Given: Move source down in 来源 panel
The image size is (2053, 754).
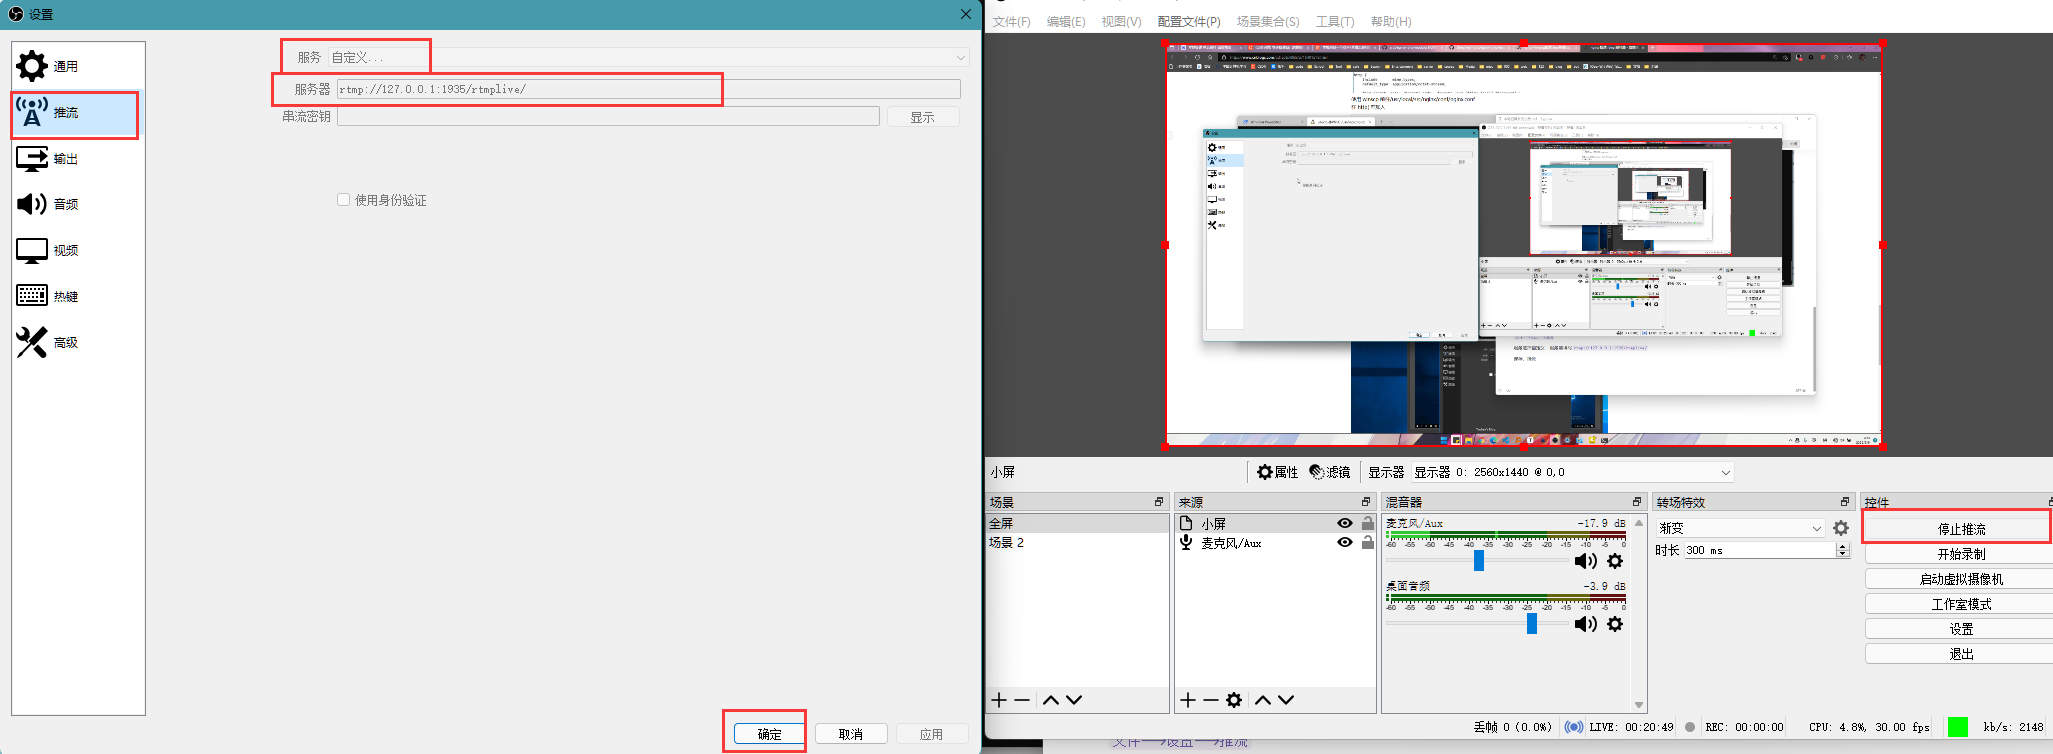Looking at the screenshot, I should (x=1286, y=700).
